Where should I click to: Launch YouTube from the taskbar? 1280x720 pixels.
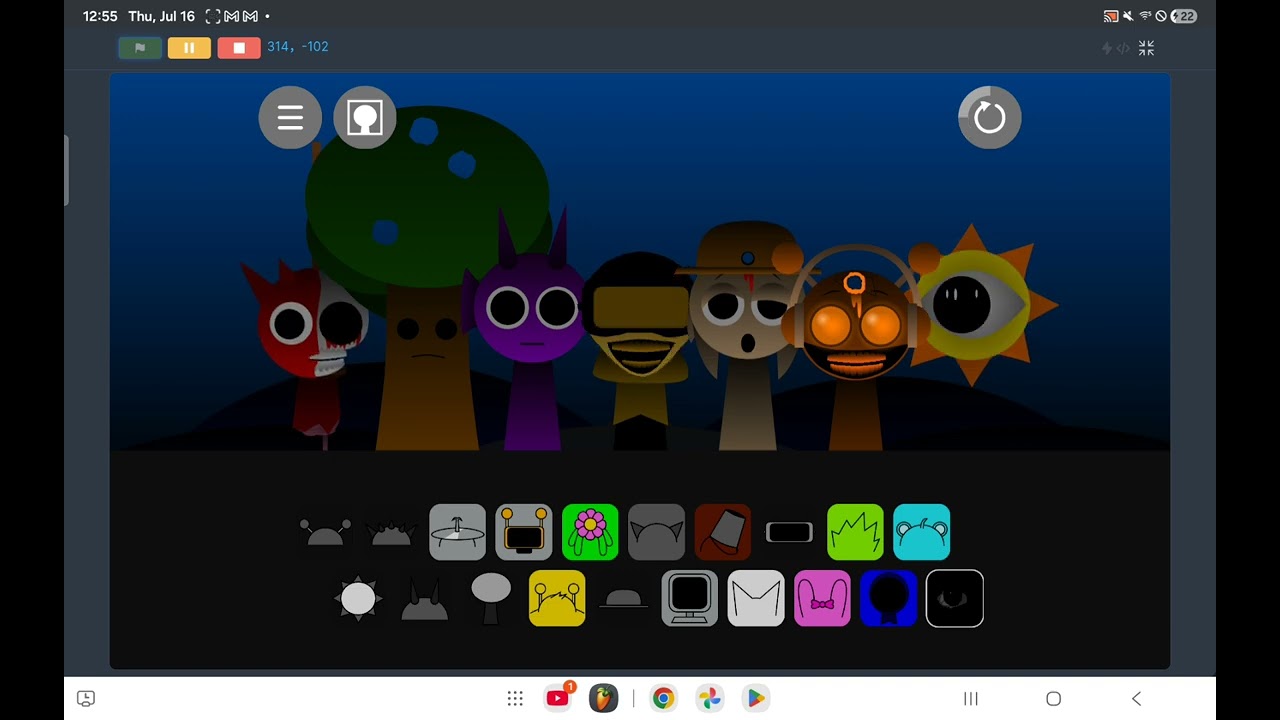[x=558, y=698]
